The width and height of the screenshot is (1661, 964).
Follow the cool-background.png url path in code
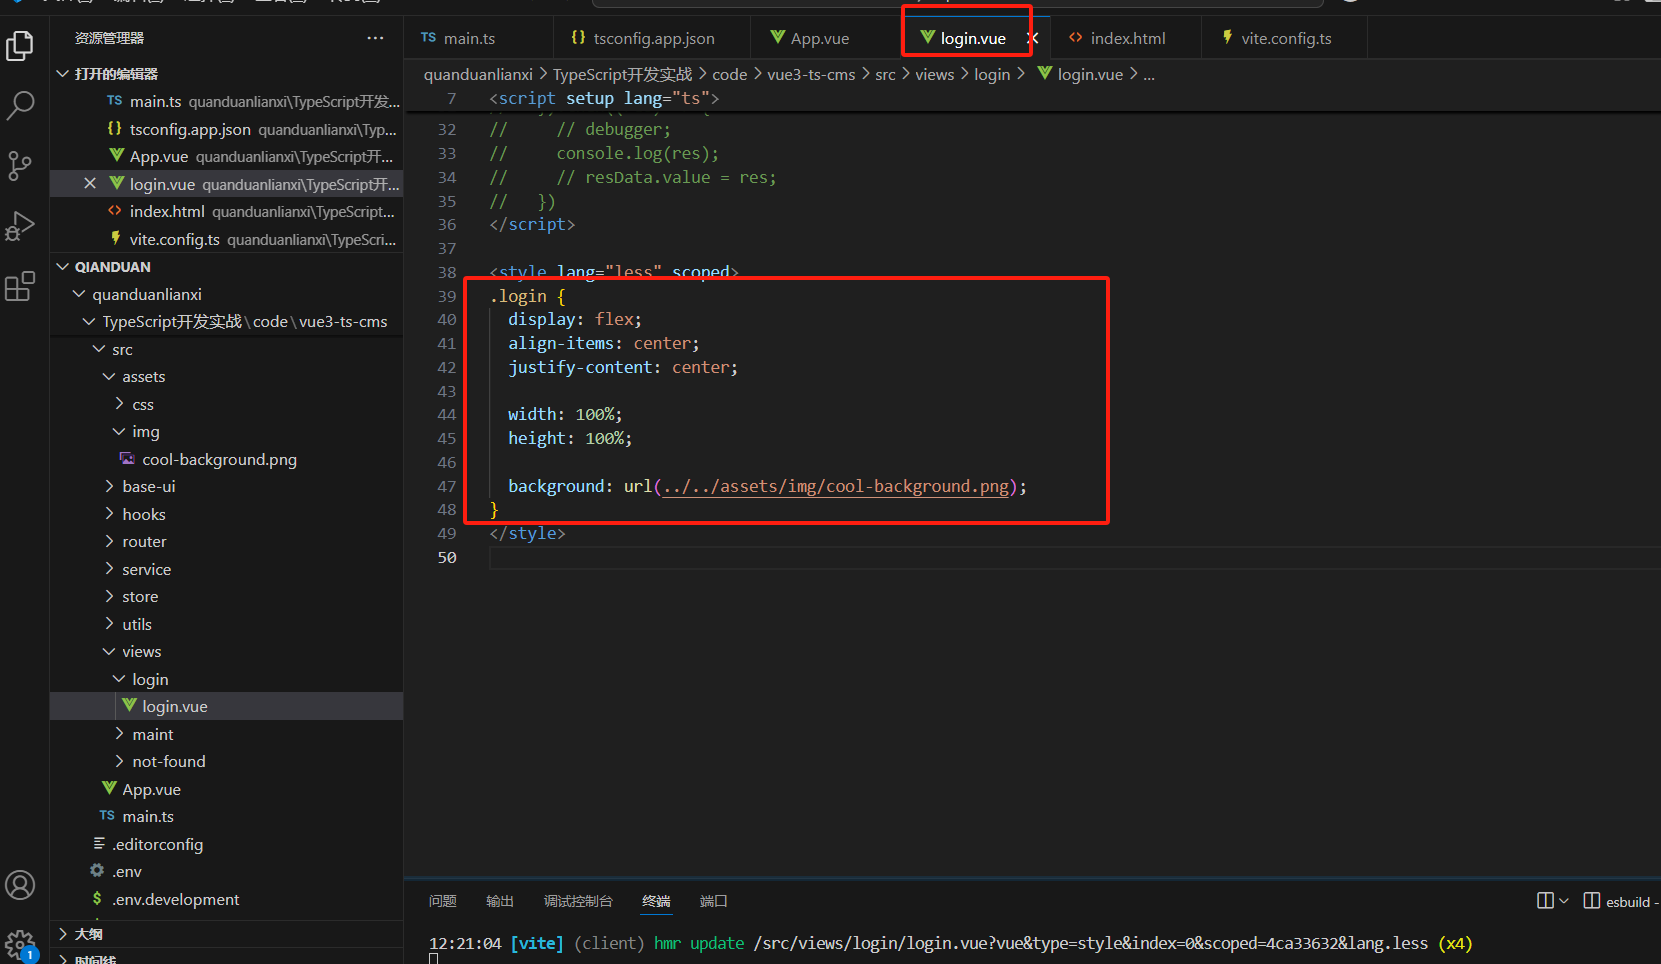[836, 486]
